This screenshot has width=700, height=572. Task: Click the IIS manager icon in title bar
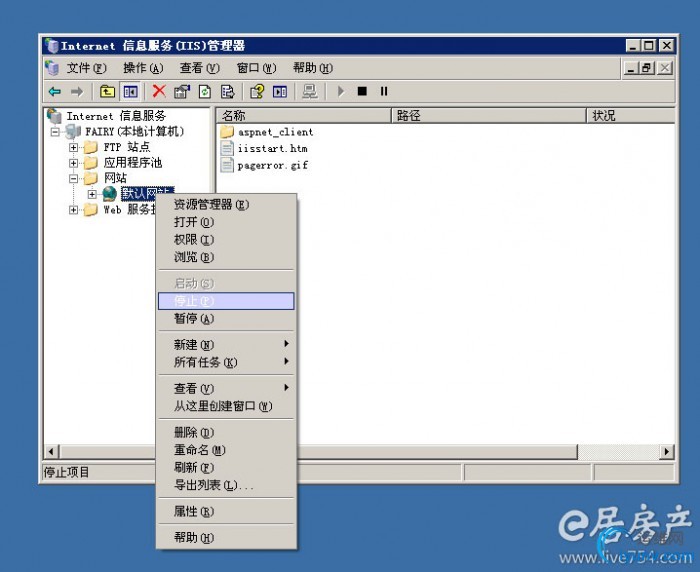(x=52, y=46)
